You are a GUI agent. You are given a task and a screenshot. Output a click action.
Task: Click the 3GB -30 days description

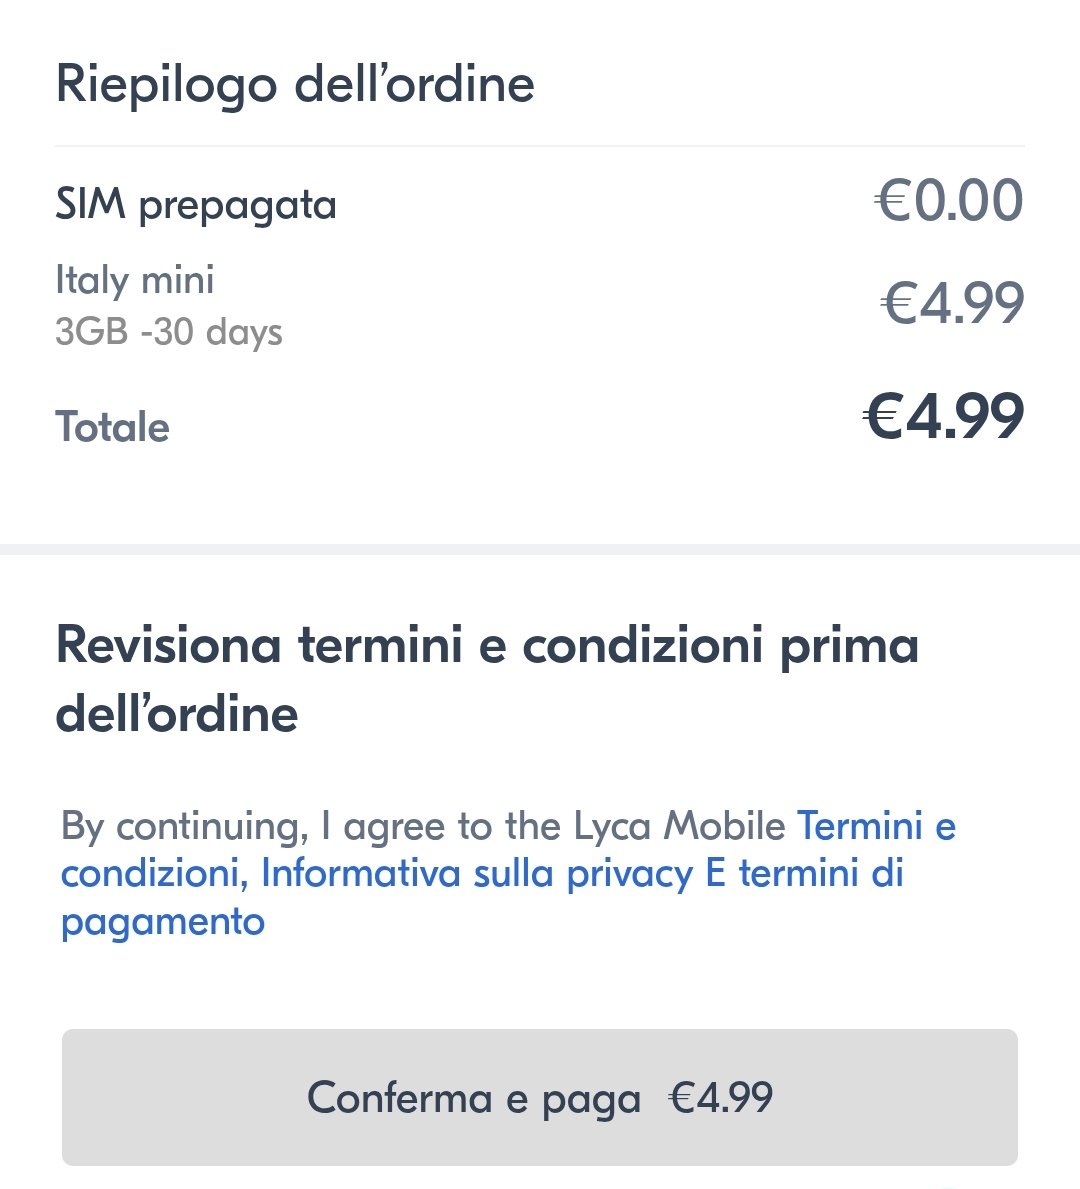click(x=169, y=332)
